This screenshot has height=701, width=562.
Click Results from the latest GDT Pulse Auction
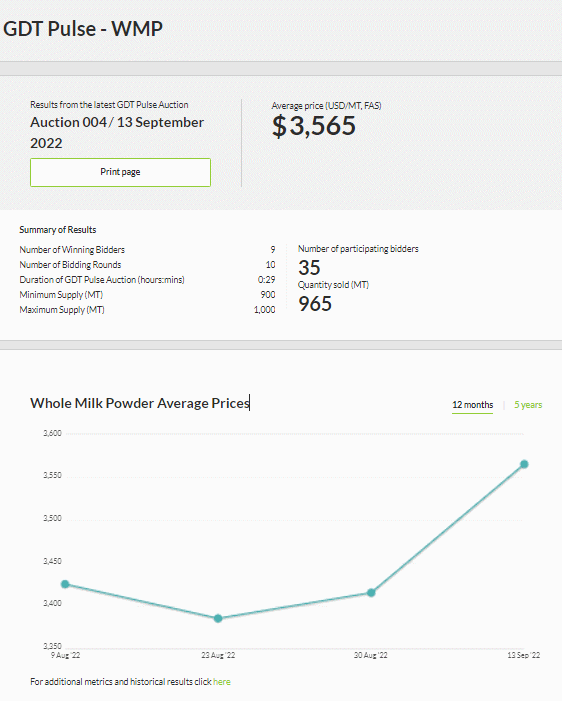pos(109,105)
